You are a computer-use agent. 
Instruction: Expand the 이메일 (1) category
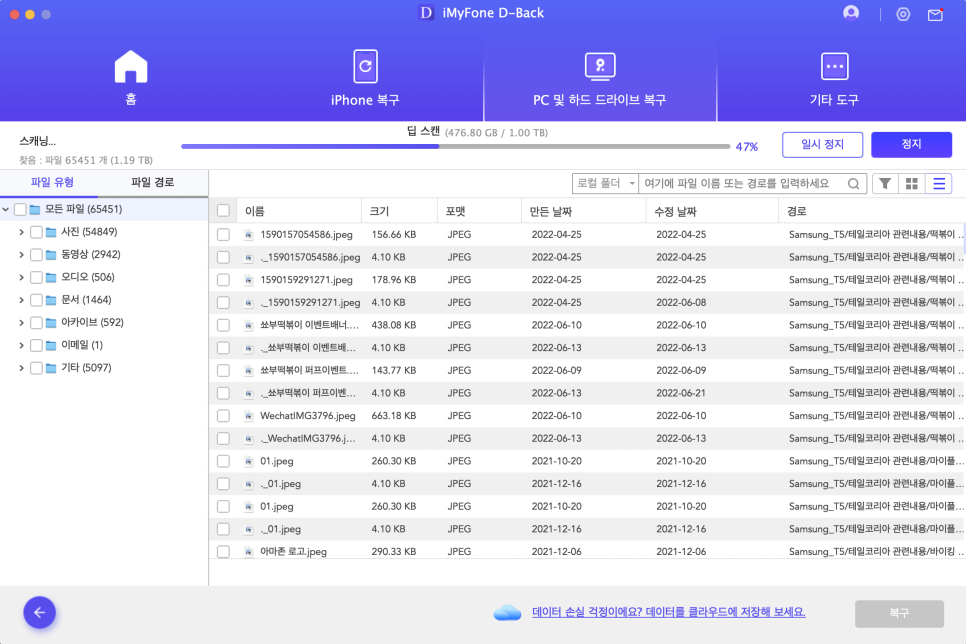tap(22, 346)
